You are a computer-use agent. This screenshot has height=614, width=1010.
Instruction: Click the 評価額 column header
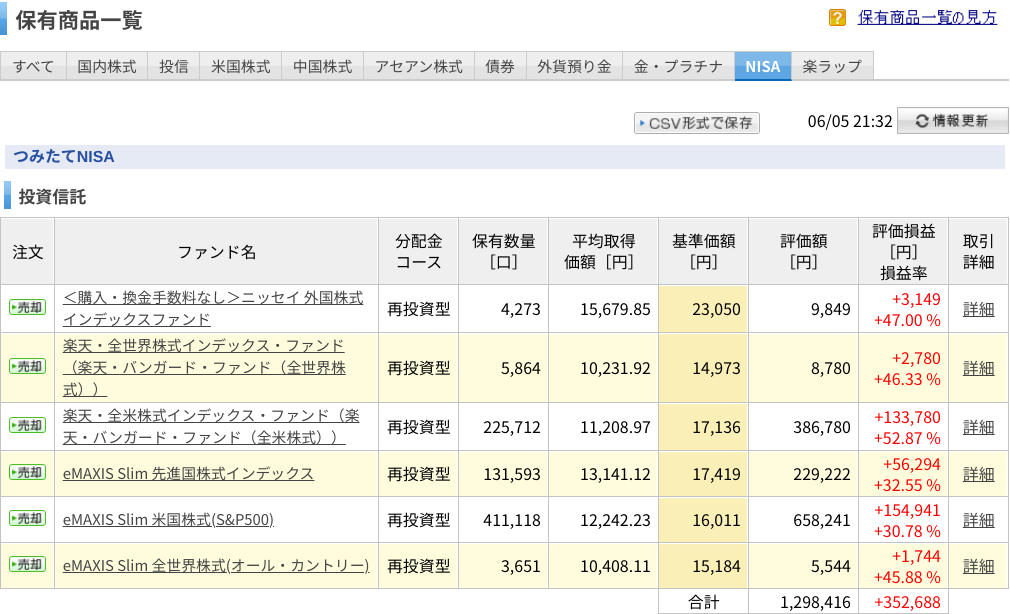803,251
